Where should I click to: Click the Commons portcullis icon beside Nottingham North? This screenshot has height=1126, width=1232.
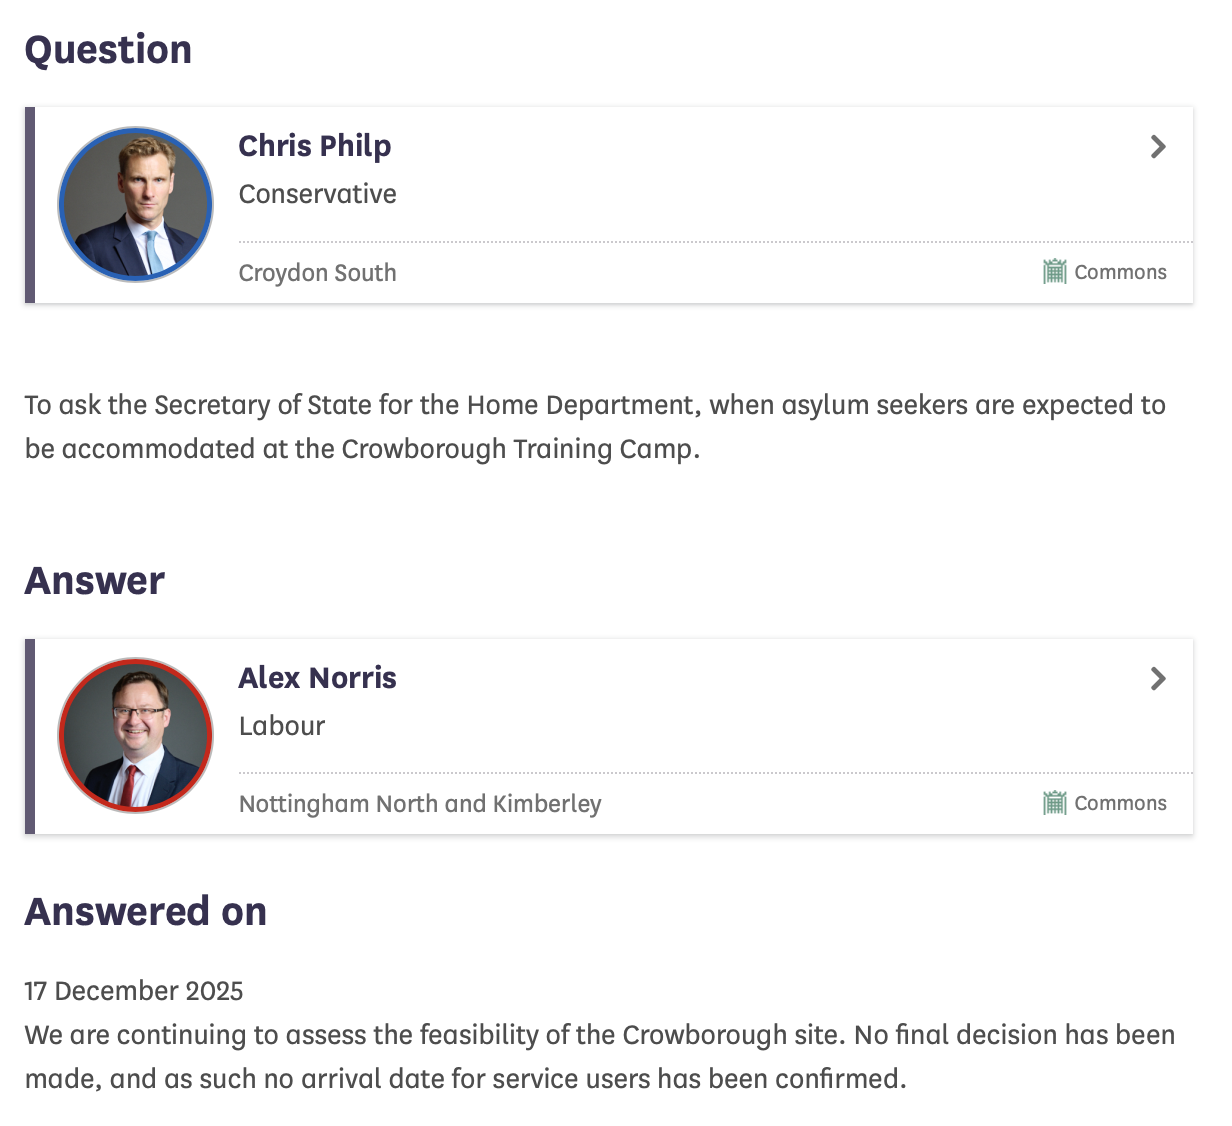(x=1054, y=803)
